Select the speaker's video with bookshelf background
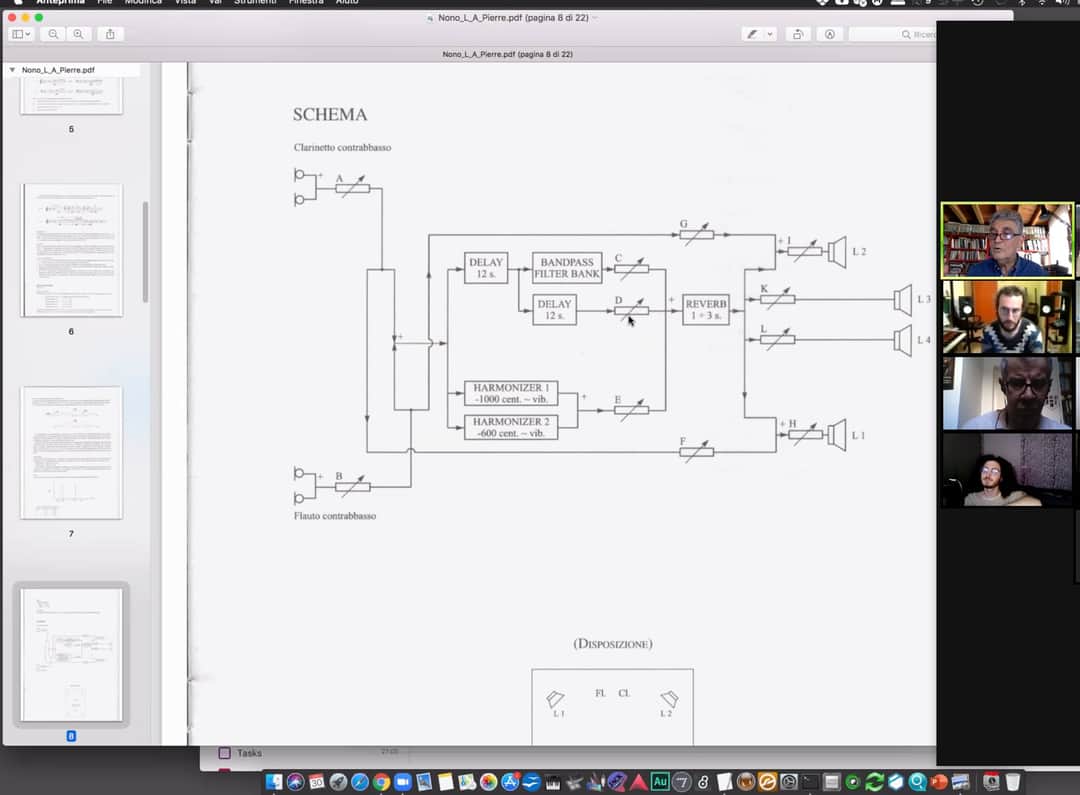Image resolution: width=1080 pixels, height=795 pixels. click(1007, 240)
